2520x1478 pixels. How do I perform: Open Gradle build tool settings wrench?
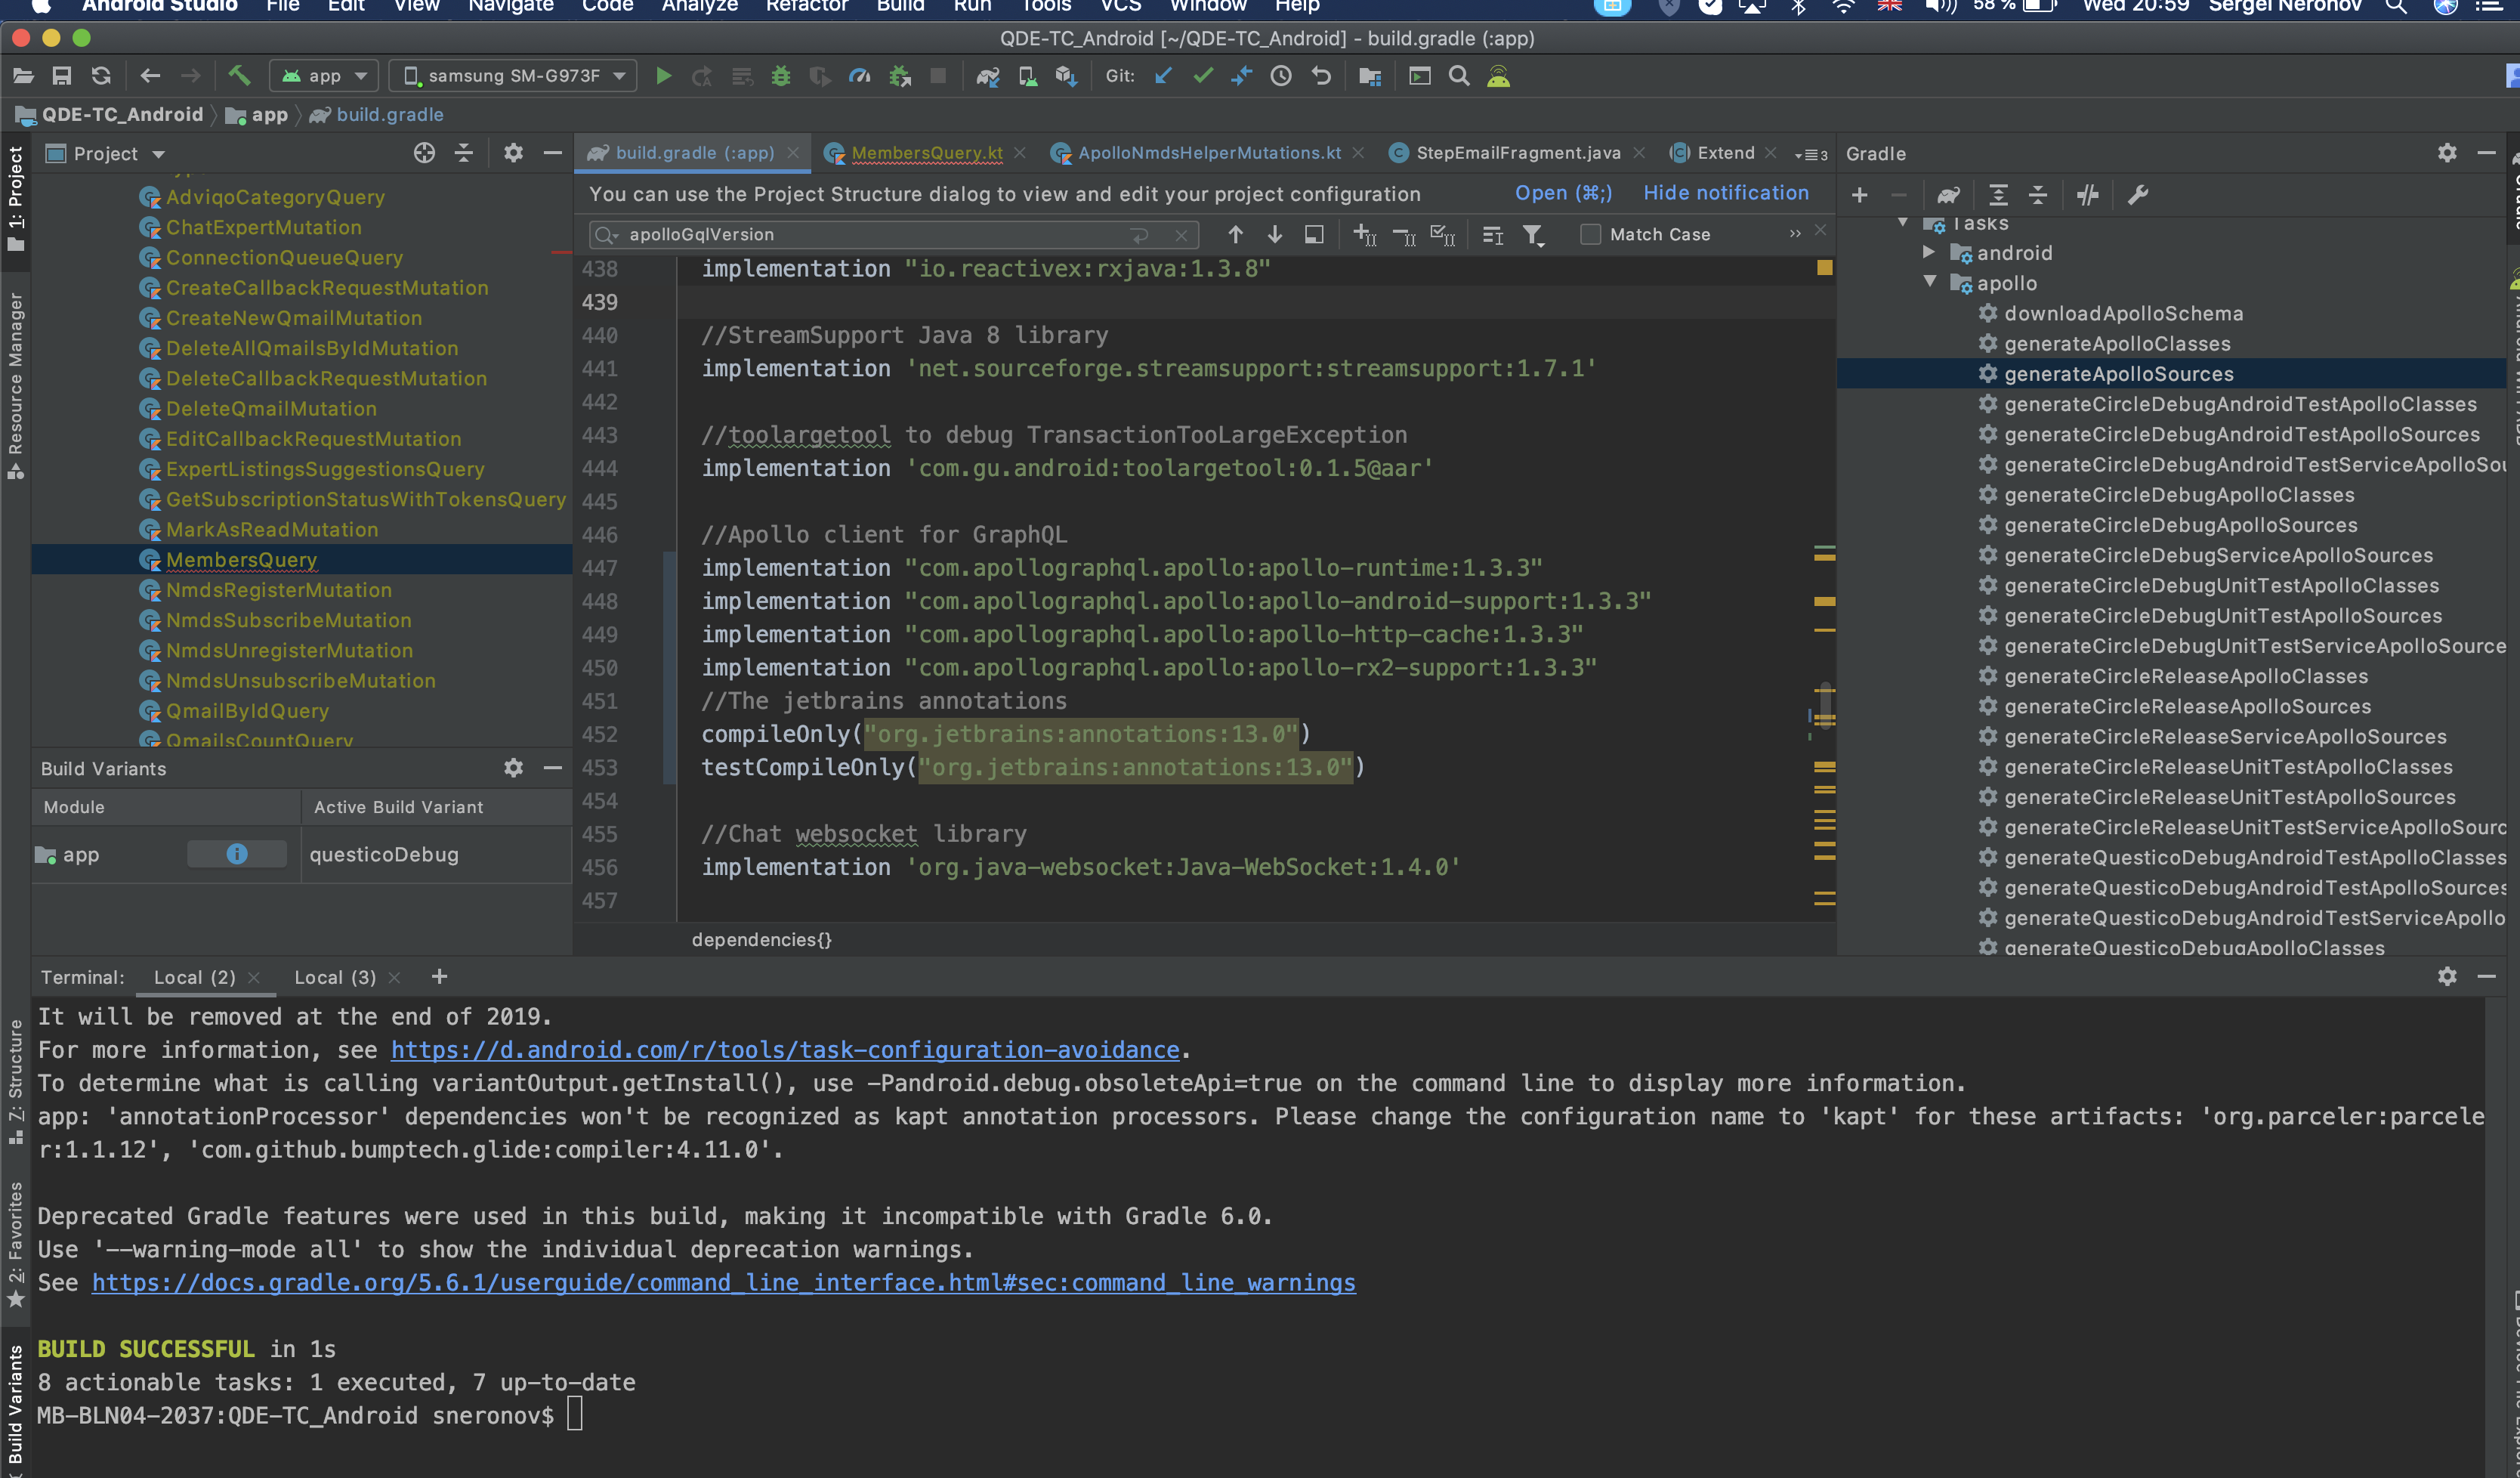pos(2138,195)
